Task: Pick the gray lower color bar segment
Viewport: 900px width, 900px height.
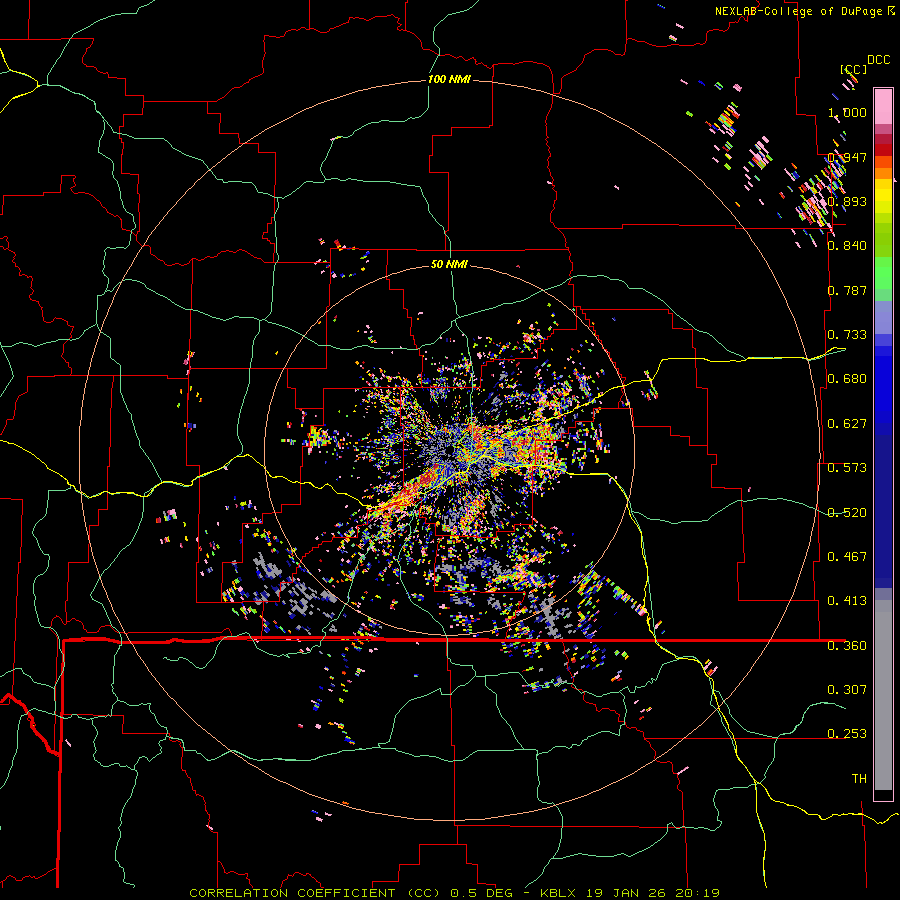Action: [883, 695]
